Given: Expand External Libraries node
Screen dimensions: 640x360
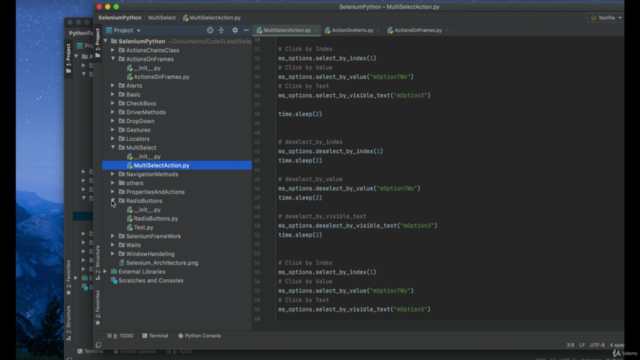Looking at the screenshot, I should coord(106,271).
